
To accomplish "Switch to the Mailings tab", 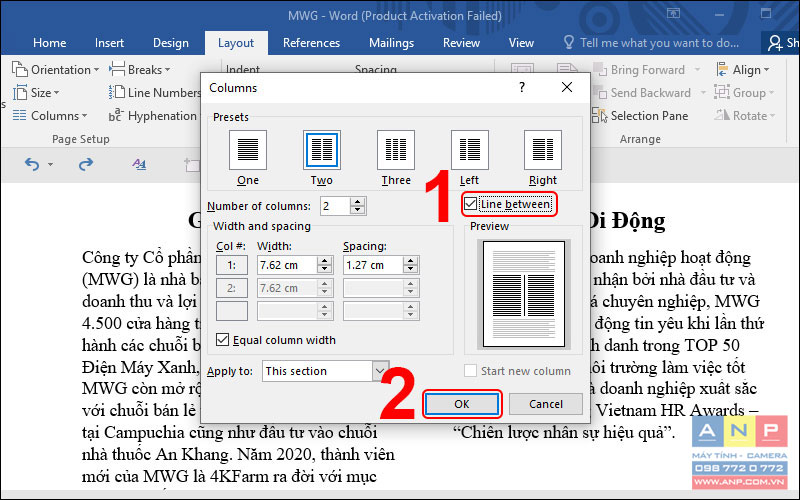I will click(x=391, y=43).
